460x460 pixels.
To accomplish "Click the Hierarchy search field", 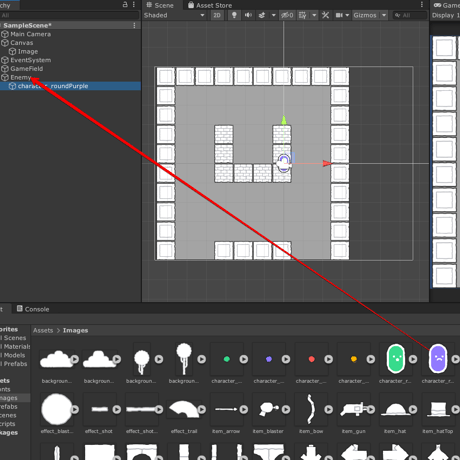I will pos(69,15).
